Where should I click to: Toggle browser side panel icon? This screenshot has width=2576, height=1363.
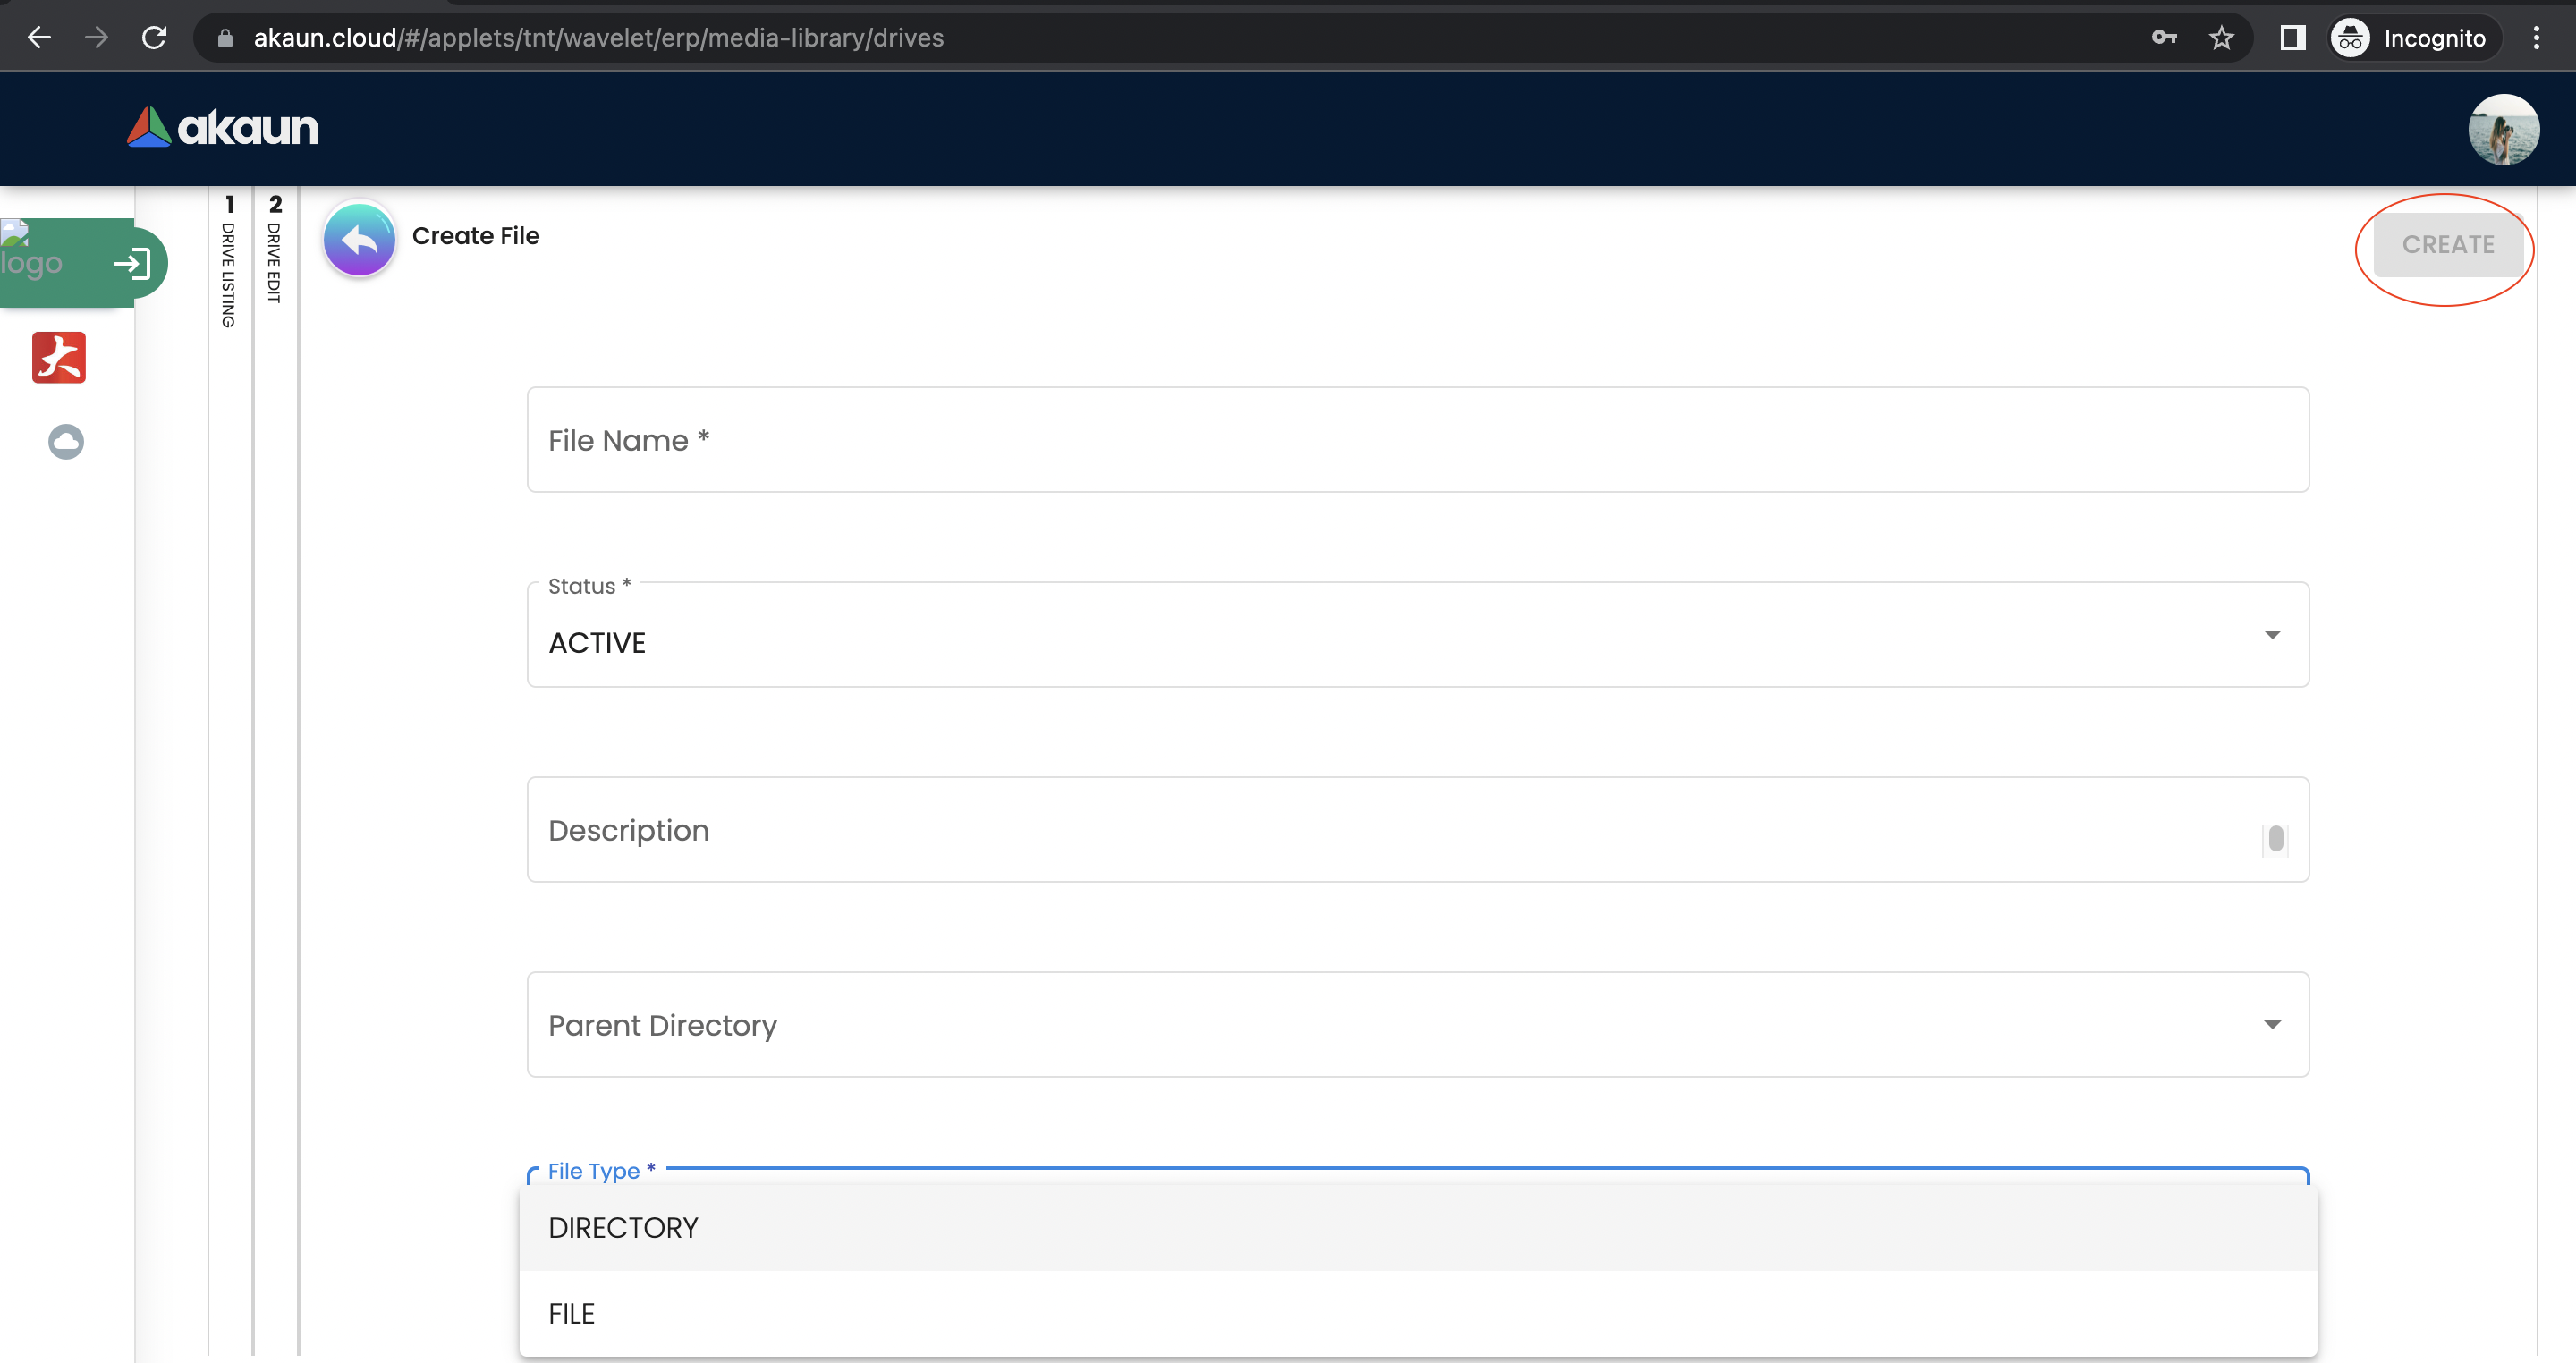[2292, 38]
